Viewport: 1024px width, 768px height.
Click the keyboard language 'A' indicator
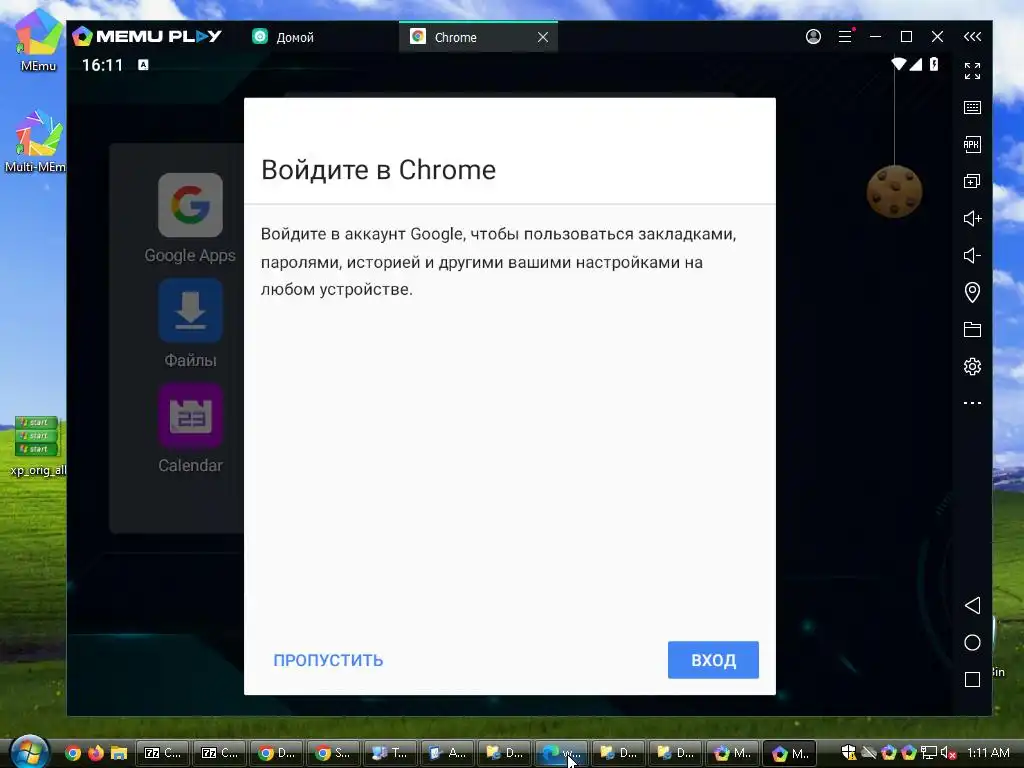pos(143,65)
